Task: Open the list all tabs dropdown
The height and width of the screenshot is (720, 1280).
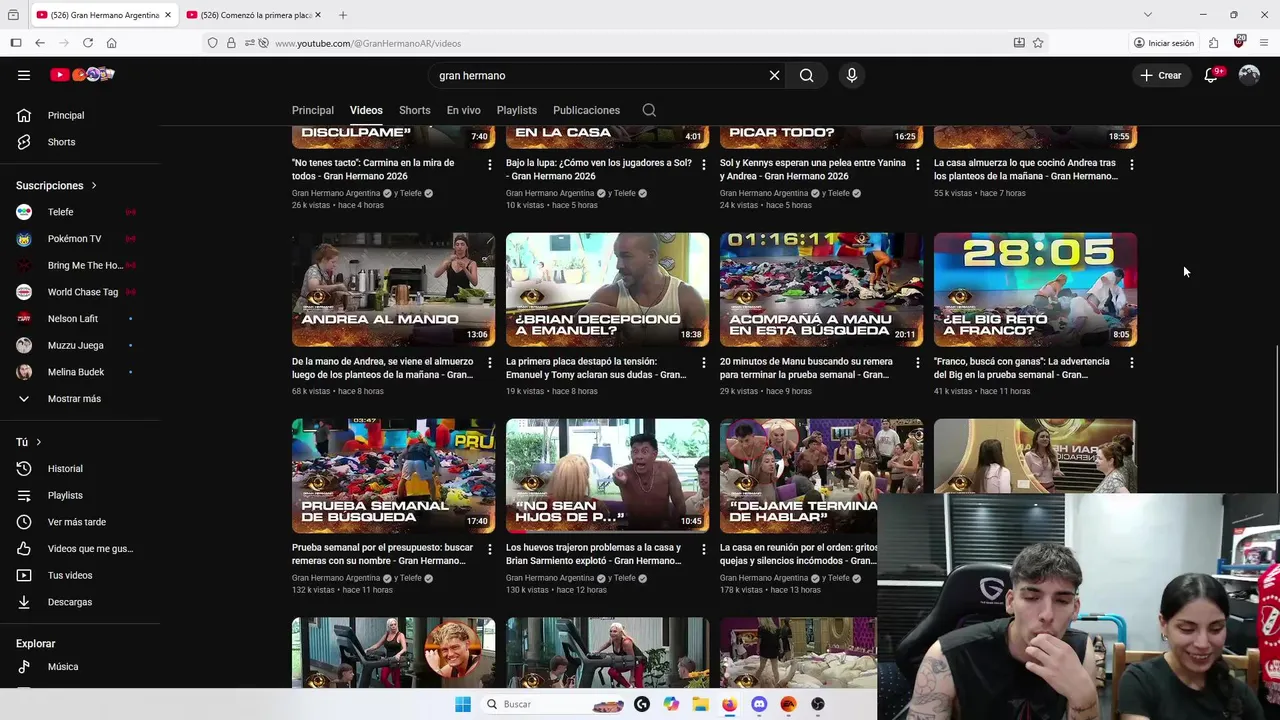Action: pyautogui.click(x=1147, y=15)
